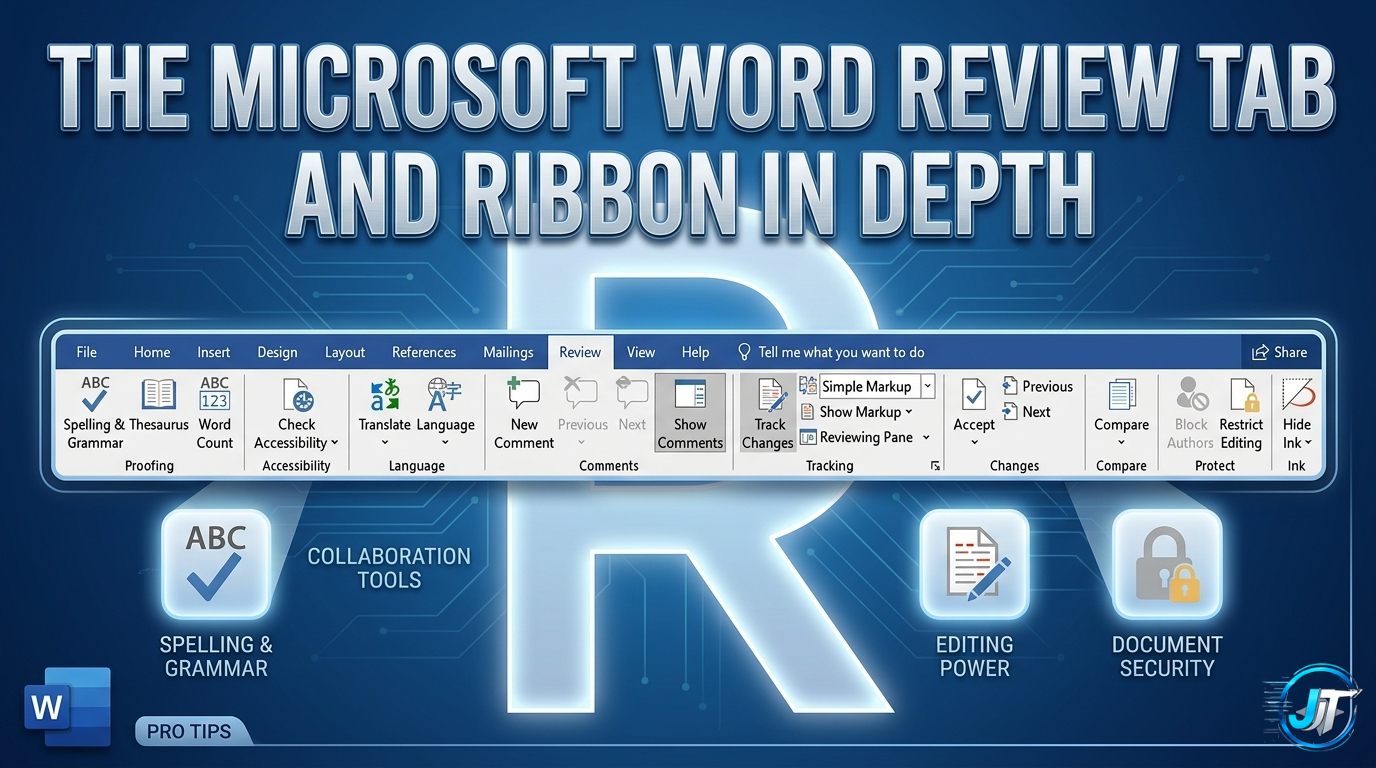Click the Tell me search field

point(840,352)
